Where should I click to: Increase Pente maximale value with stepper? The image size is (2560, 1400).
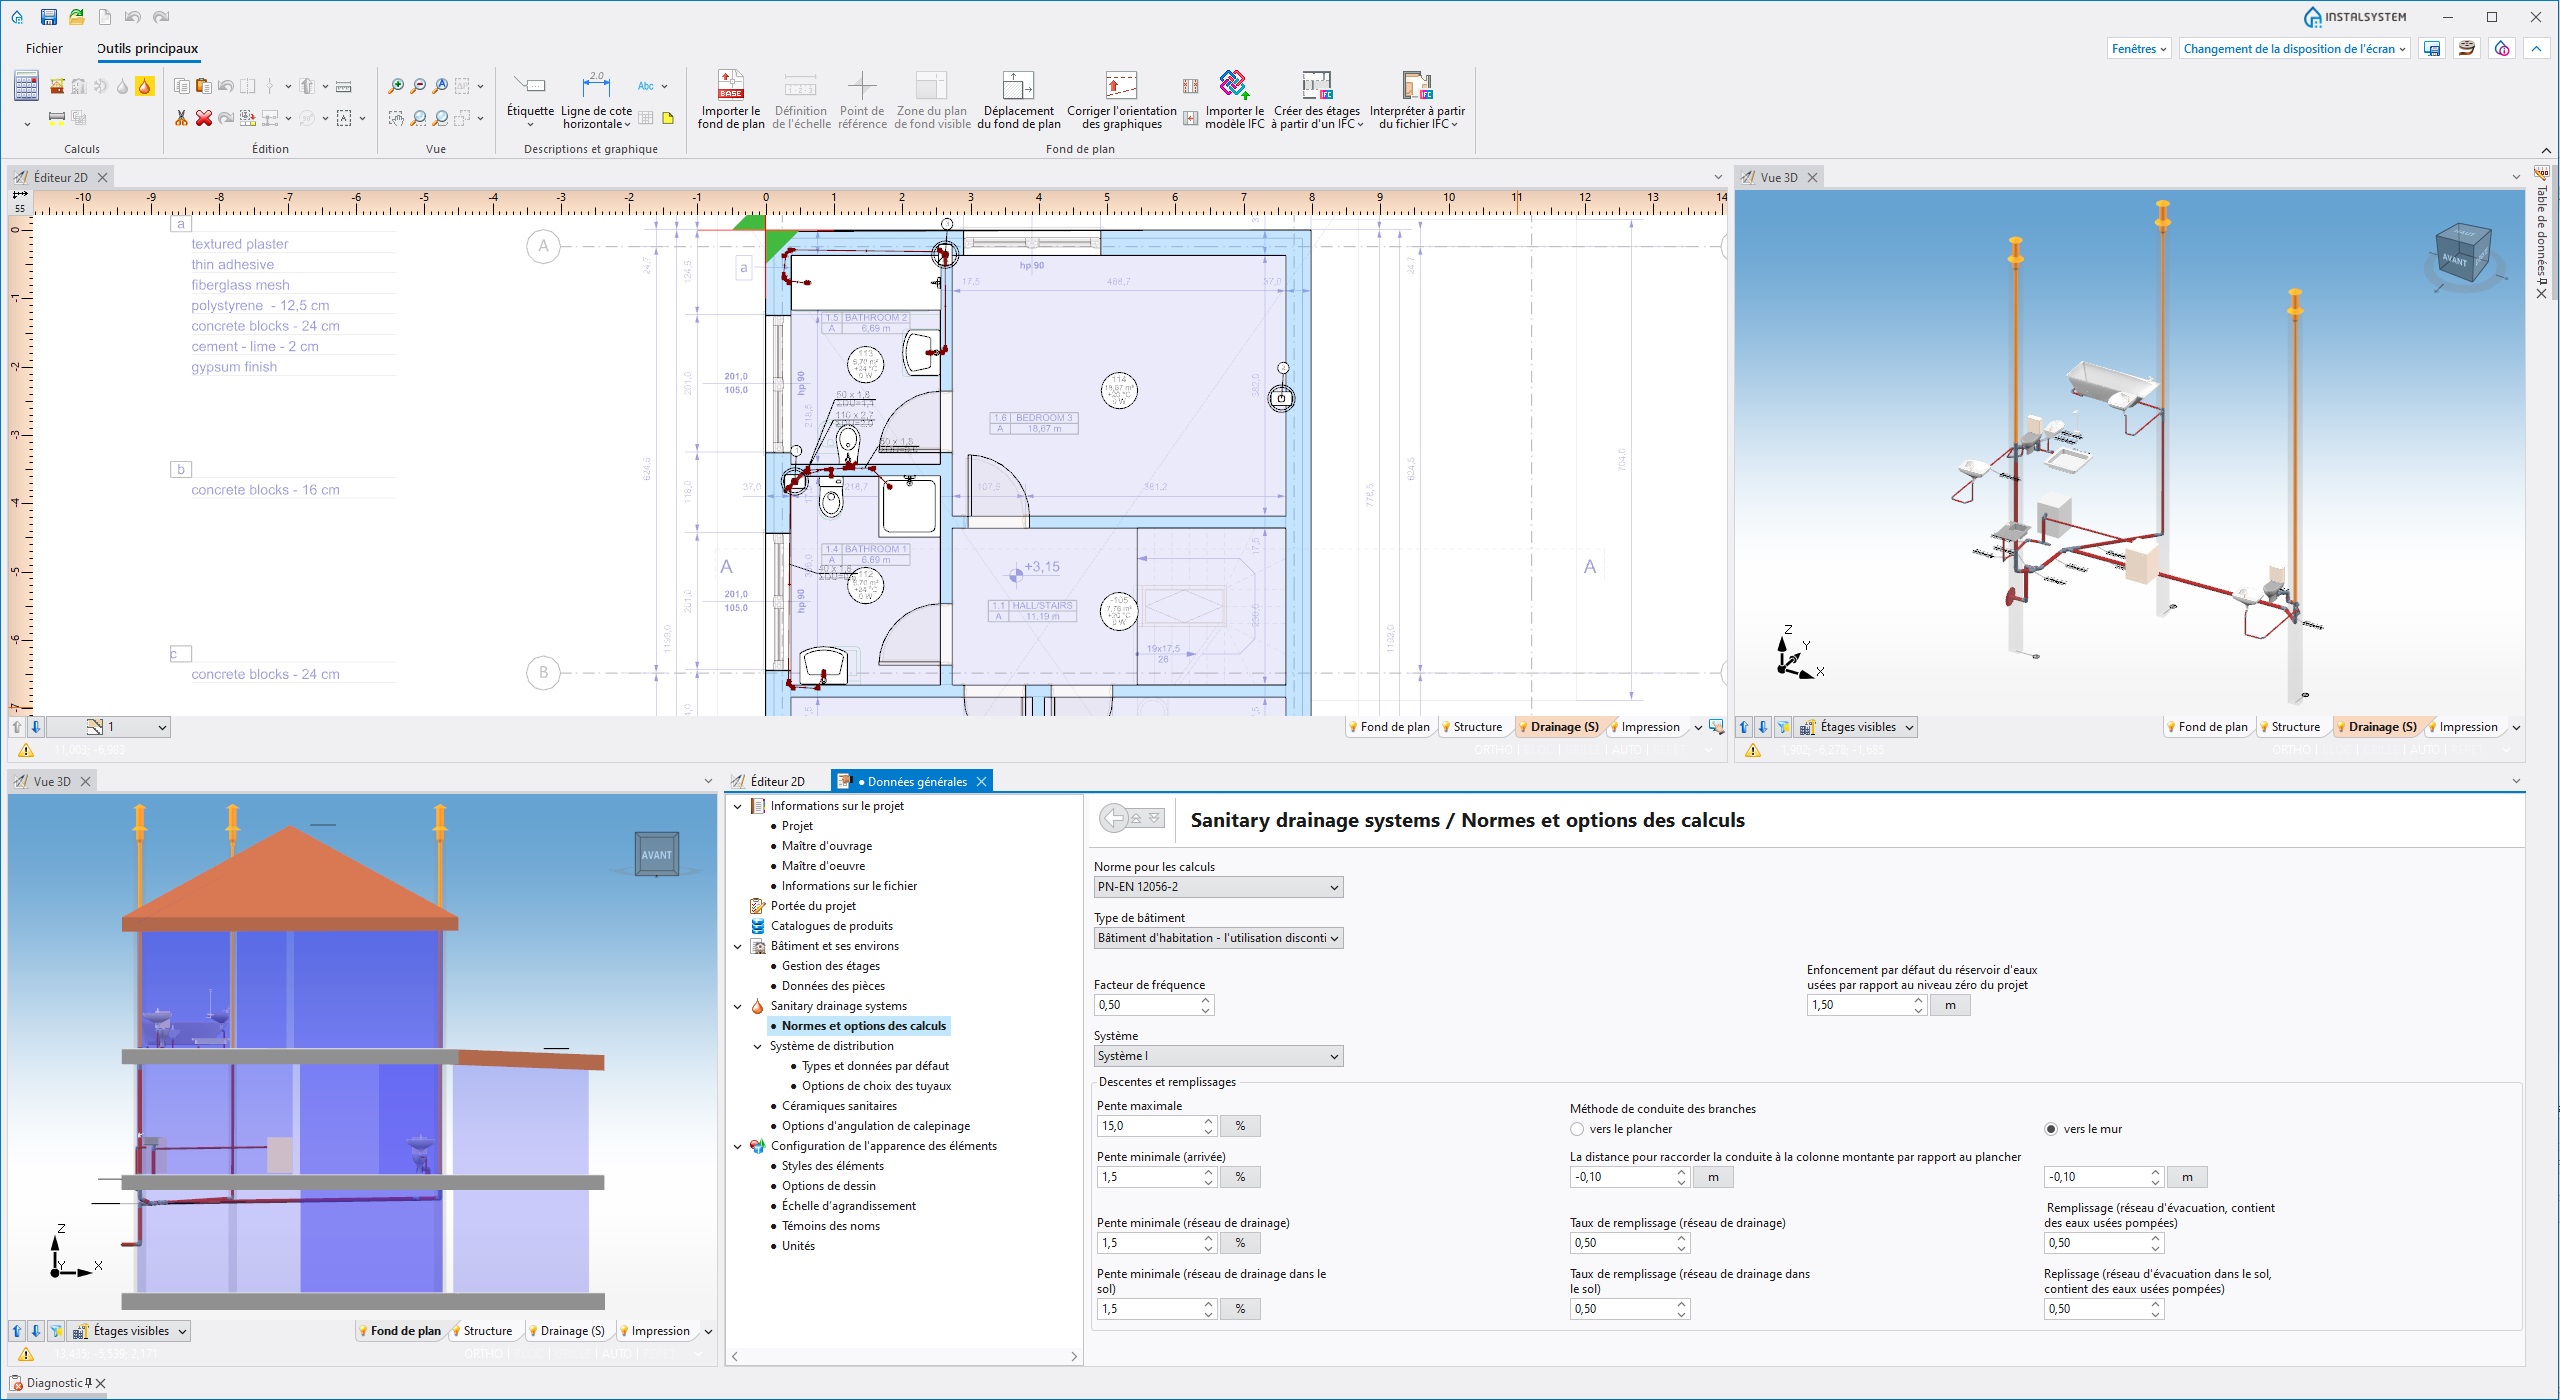coord(1208,1121)
